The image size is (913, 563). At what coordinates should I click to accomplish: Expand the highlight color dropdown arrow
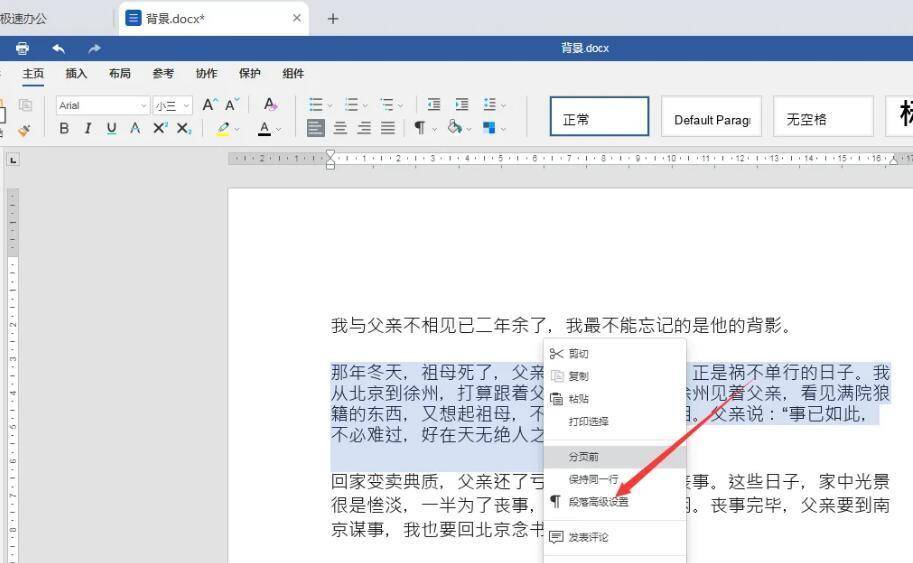click(237, 129)
